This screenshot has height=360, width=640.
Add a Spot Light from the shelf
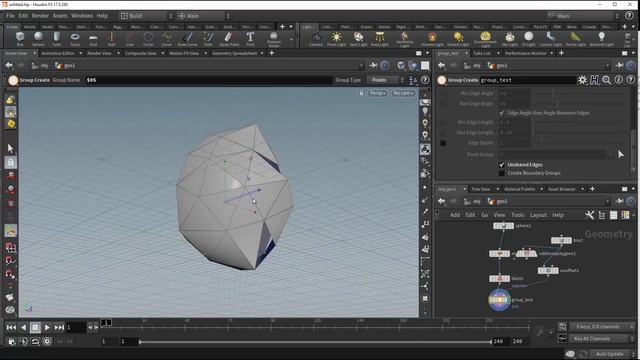coord(358,39)
